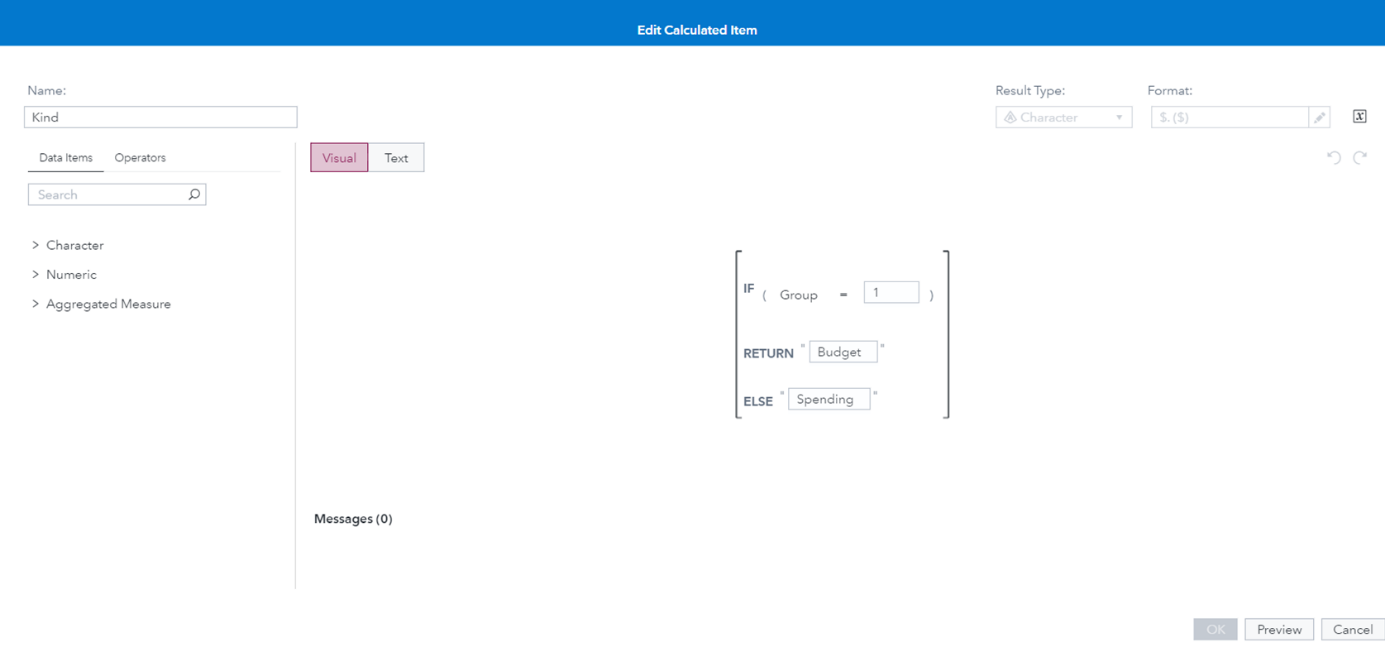The height and width of the screenshot is (647, 1385).
Task: Select the value 1 in the IF condition
Action: point(891,291)
